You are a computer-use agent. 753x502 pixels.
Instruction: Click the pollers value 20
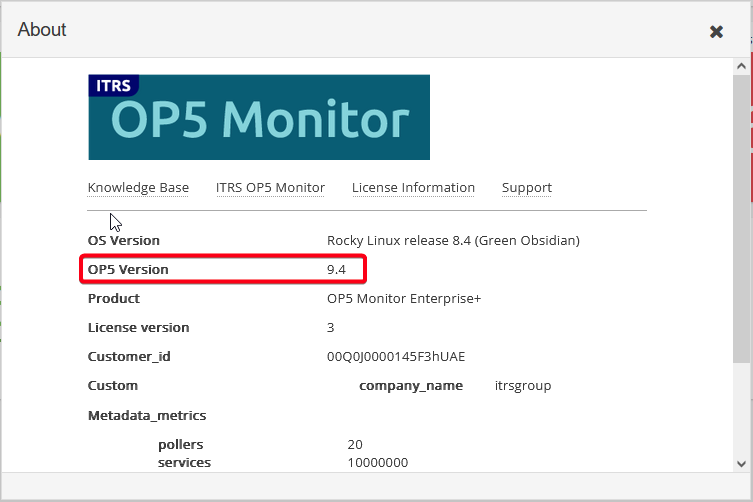(x=355, y=444)
